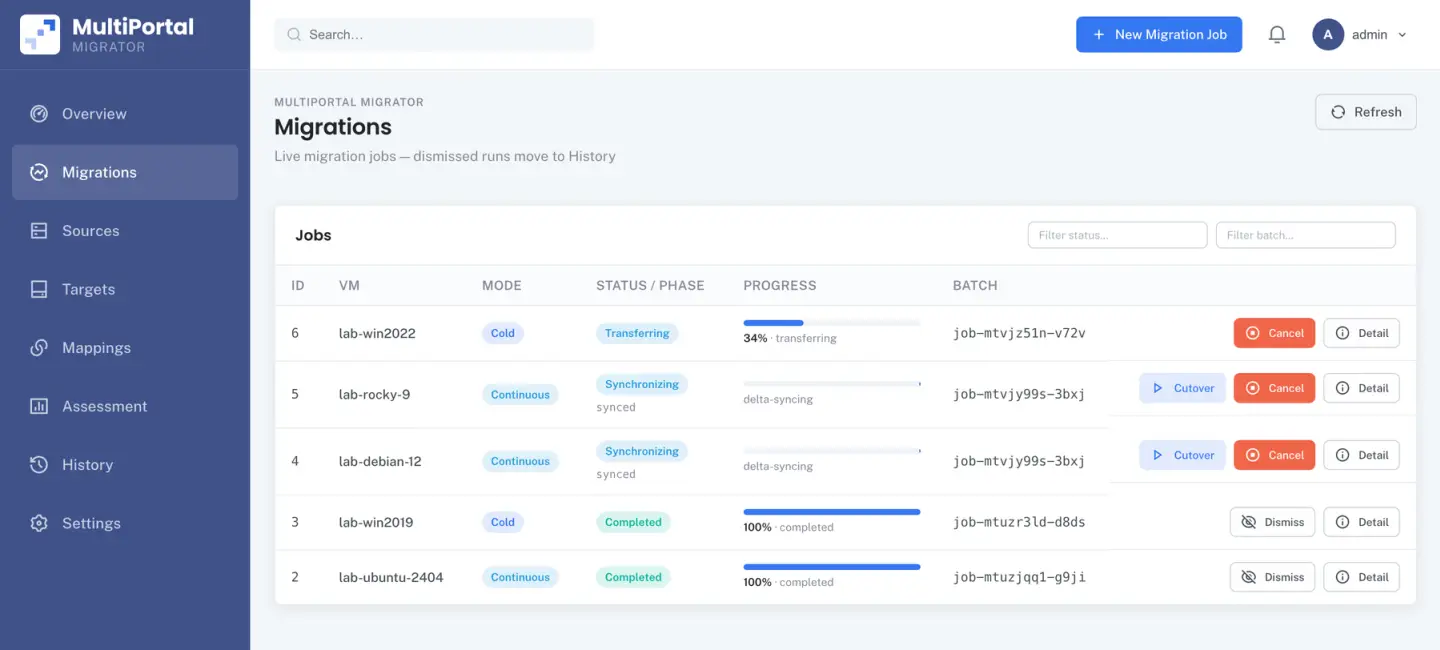Open notifications with the bell icon
Screen dimensions: 1440x650
[x=1277, y=34]
